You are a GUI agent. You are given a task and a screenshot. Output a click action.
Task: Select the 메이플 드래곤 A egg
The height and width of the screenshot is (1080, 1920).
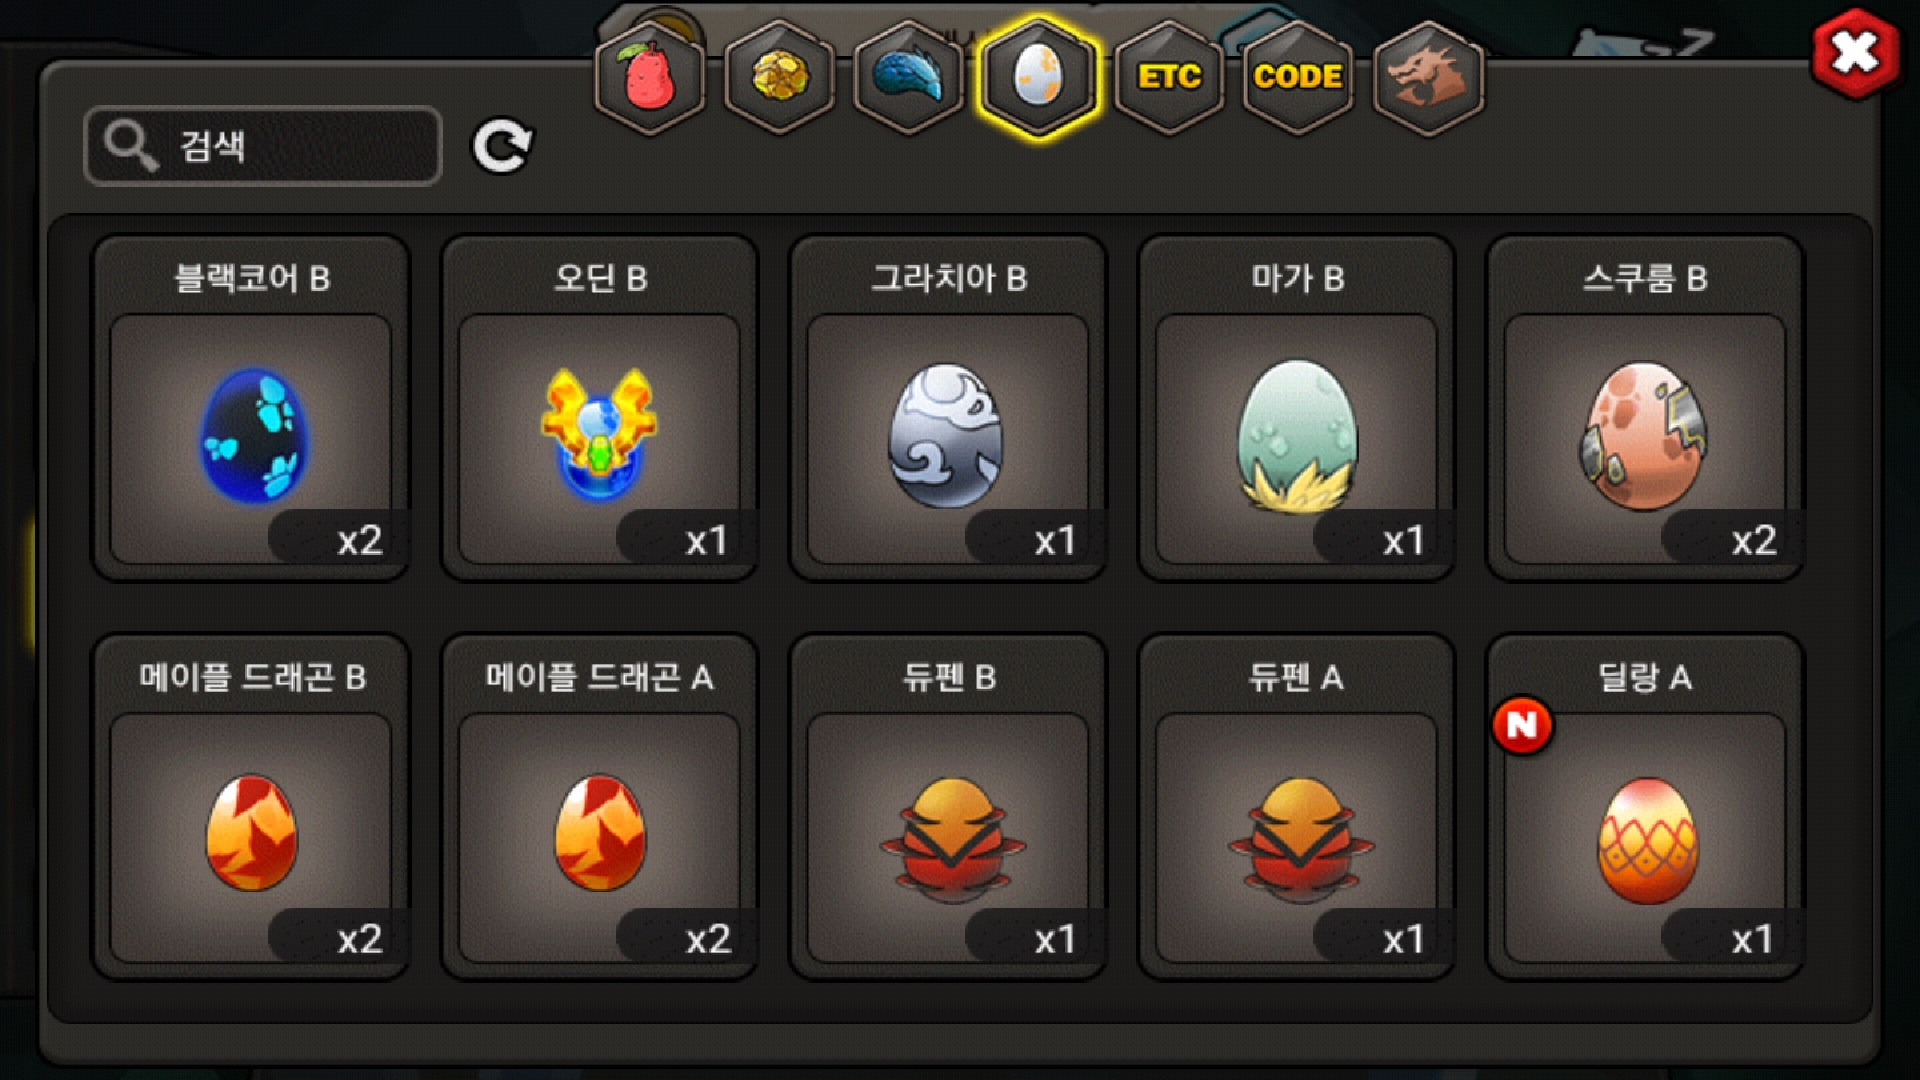point(600,807)
